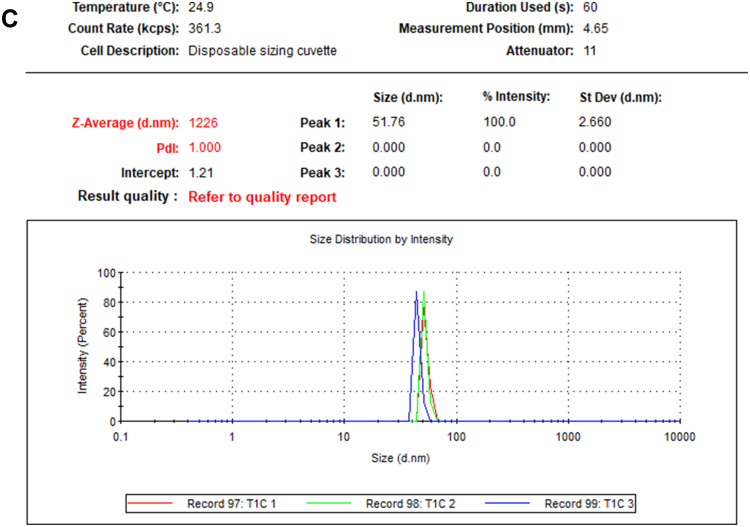Select the "% Intensity:" column header
This screenshot has height=527, width=750.
point(517,97)
